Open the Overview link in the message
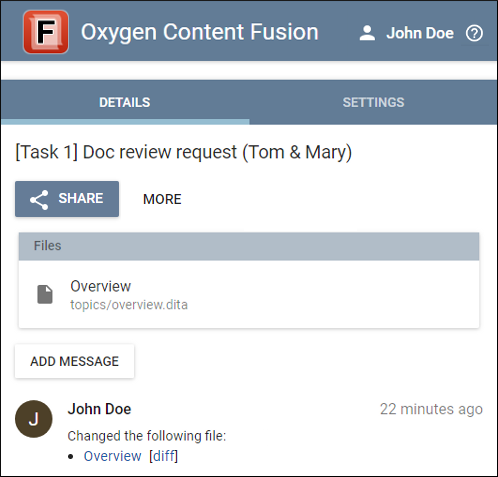498x477 pixels. tap(112, 456)
